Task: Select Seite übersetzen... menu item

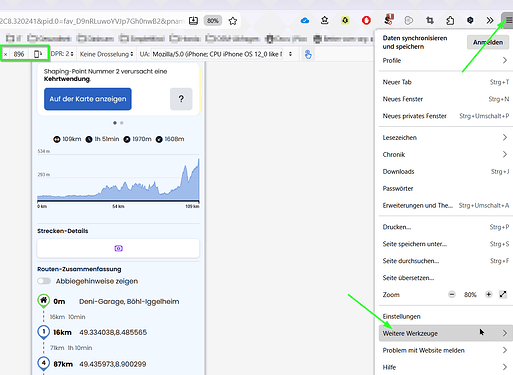Action: 446,278
